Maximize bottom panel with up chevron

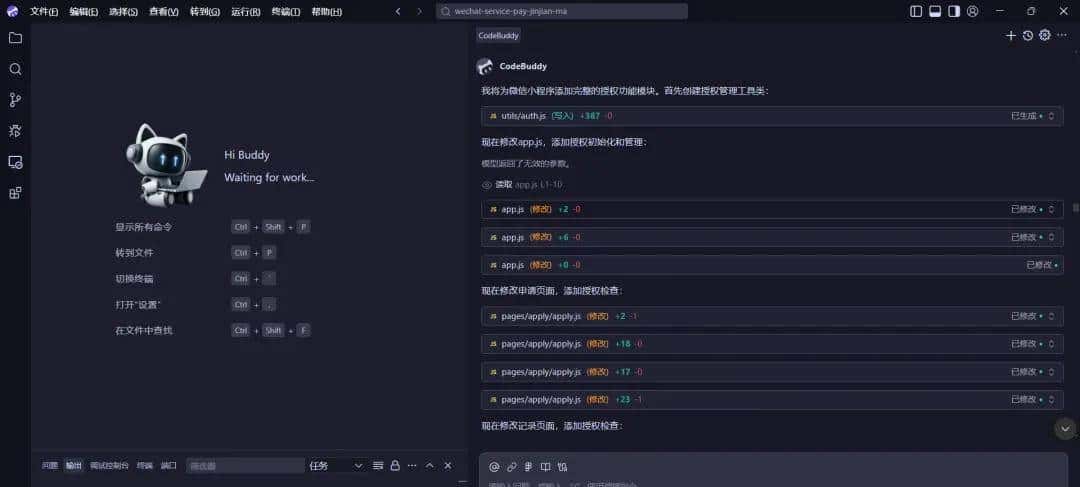(x=430, y=466)
